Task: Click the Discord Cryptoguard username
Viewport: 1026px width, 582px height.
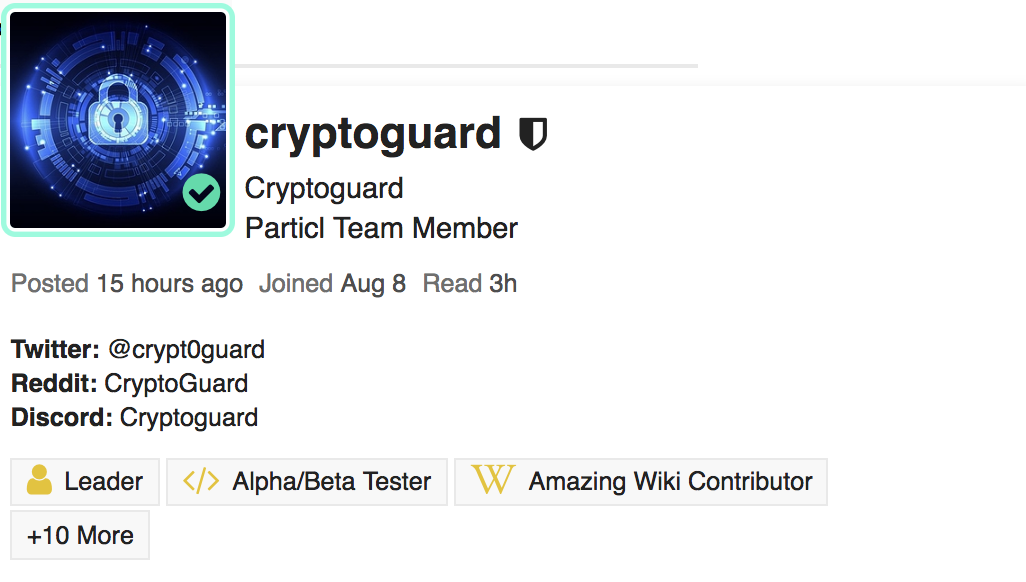Action: click(x=189, y=417)
